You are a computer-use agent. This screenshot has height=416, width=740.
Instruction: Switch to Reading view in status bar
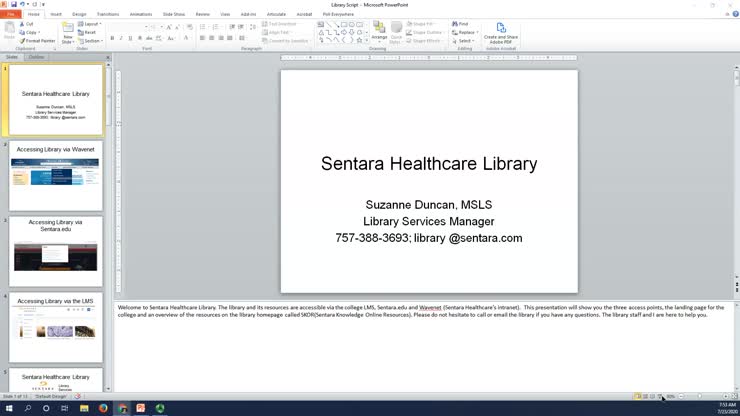[653, 397]
